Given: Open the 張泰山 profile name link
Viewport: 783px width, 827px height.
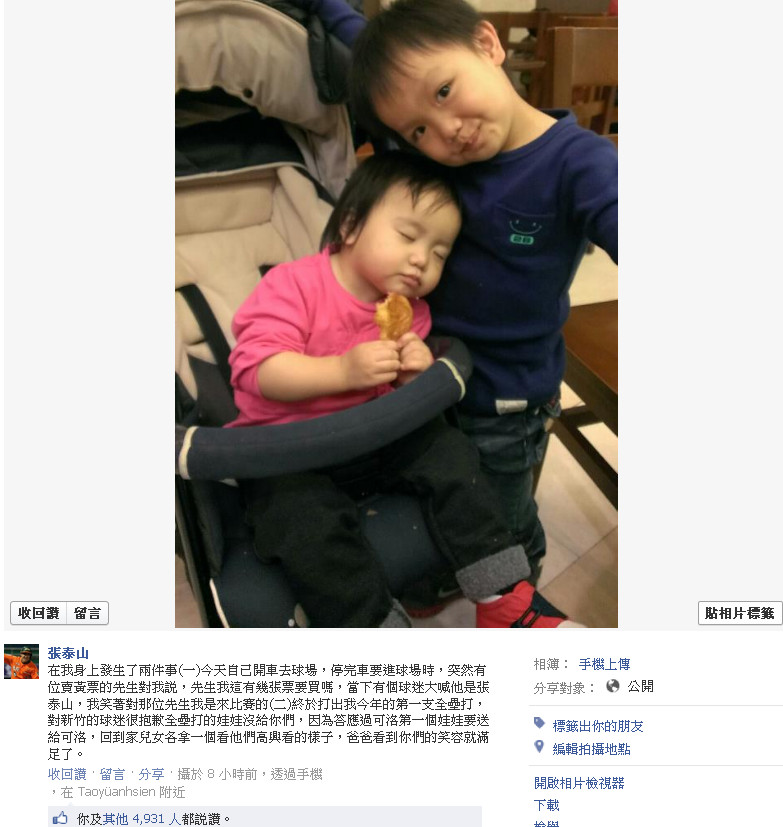Looking at the screenshot, I should (x=68, y=653).
